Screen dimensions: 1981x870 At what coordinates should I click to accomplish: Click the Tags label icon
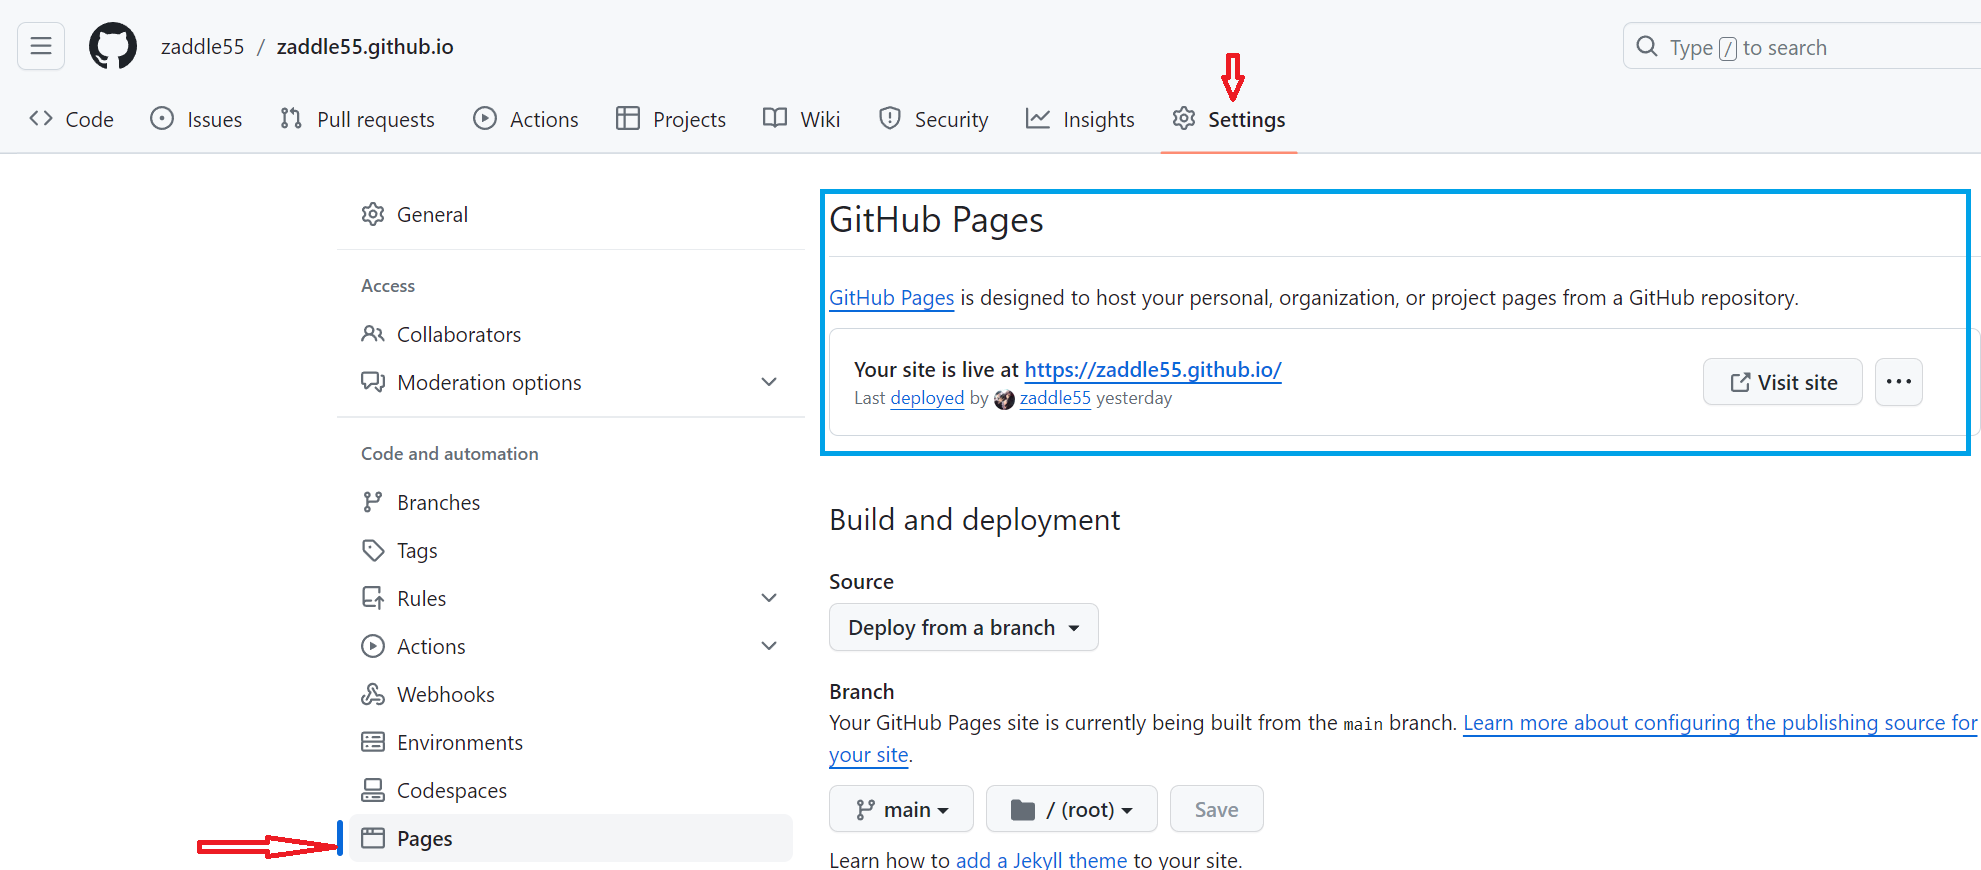tap(373, 550)
